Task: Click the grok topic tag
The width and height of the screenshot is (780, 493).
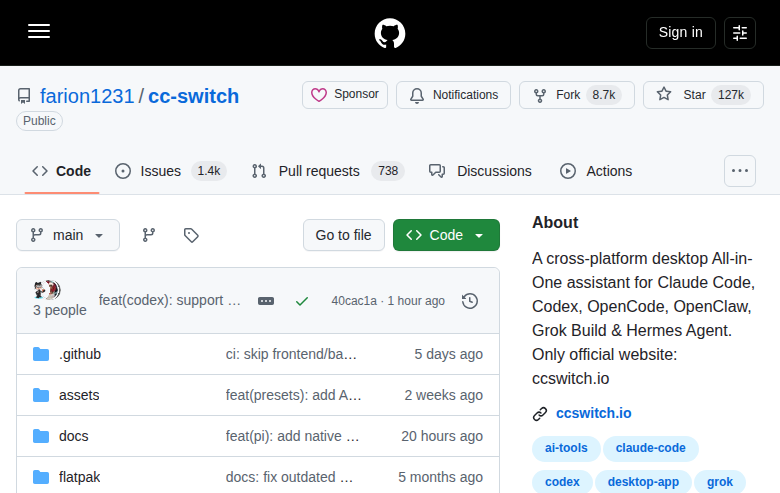Action: [x=720, y=482]
